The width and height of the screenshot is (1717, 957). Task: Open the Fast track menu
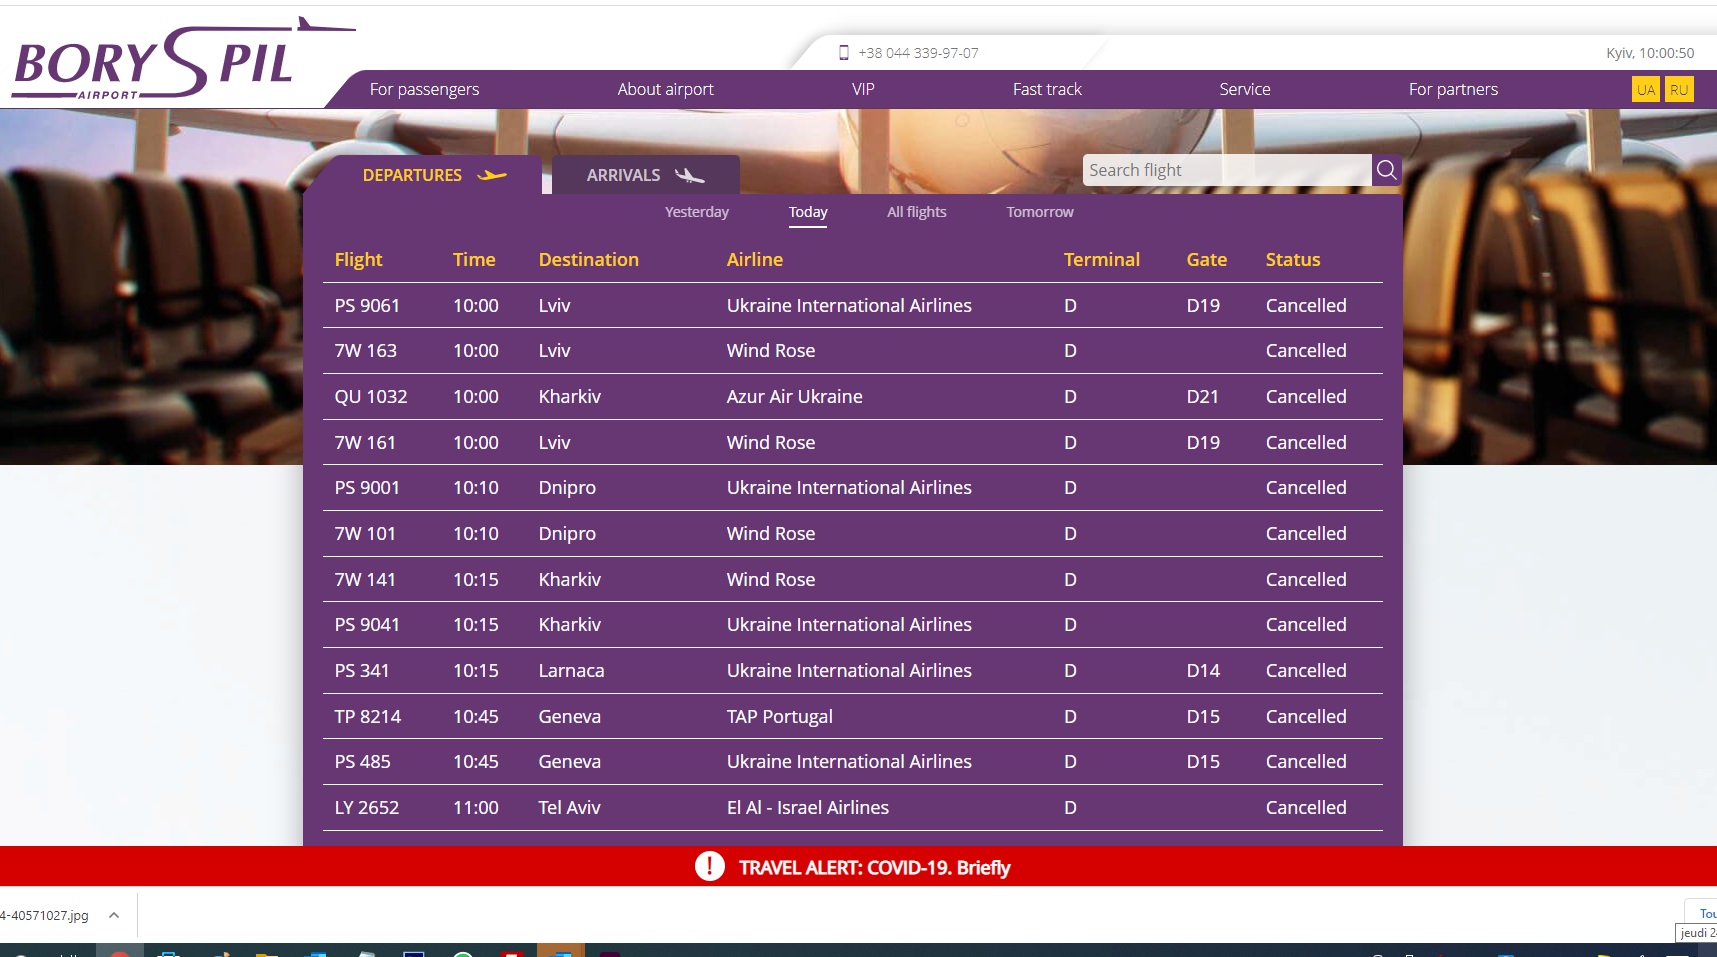[1047, 89]
